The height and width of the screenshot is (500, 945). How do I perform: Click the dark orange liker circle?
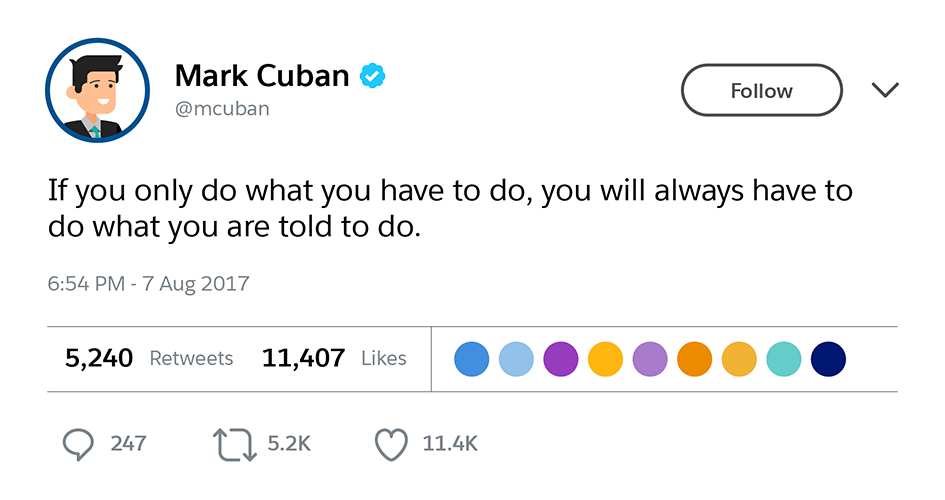694,358
